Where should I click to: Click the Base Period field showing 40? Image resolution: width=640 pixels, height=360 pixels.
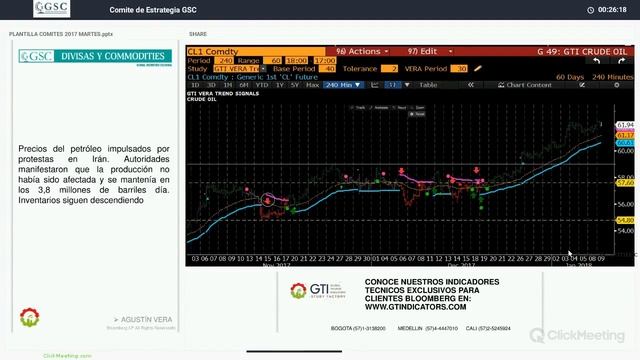327,69
